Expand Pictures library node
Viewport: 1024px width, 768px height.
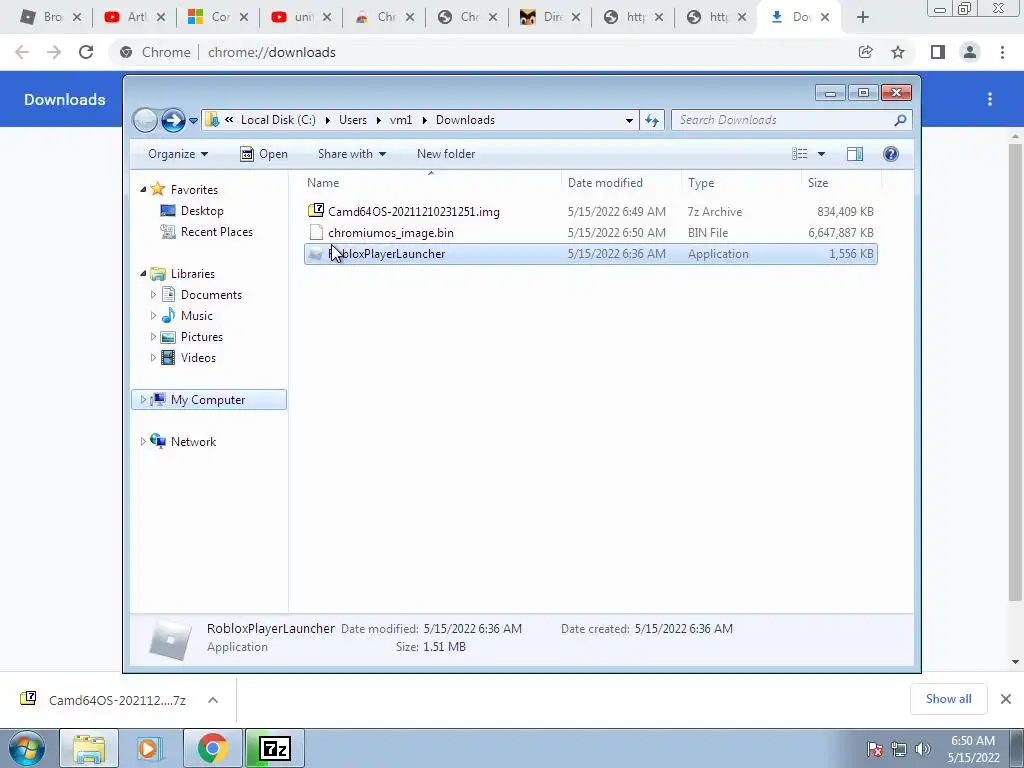point(153,337)
